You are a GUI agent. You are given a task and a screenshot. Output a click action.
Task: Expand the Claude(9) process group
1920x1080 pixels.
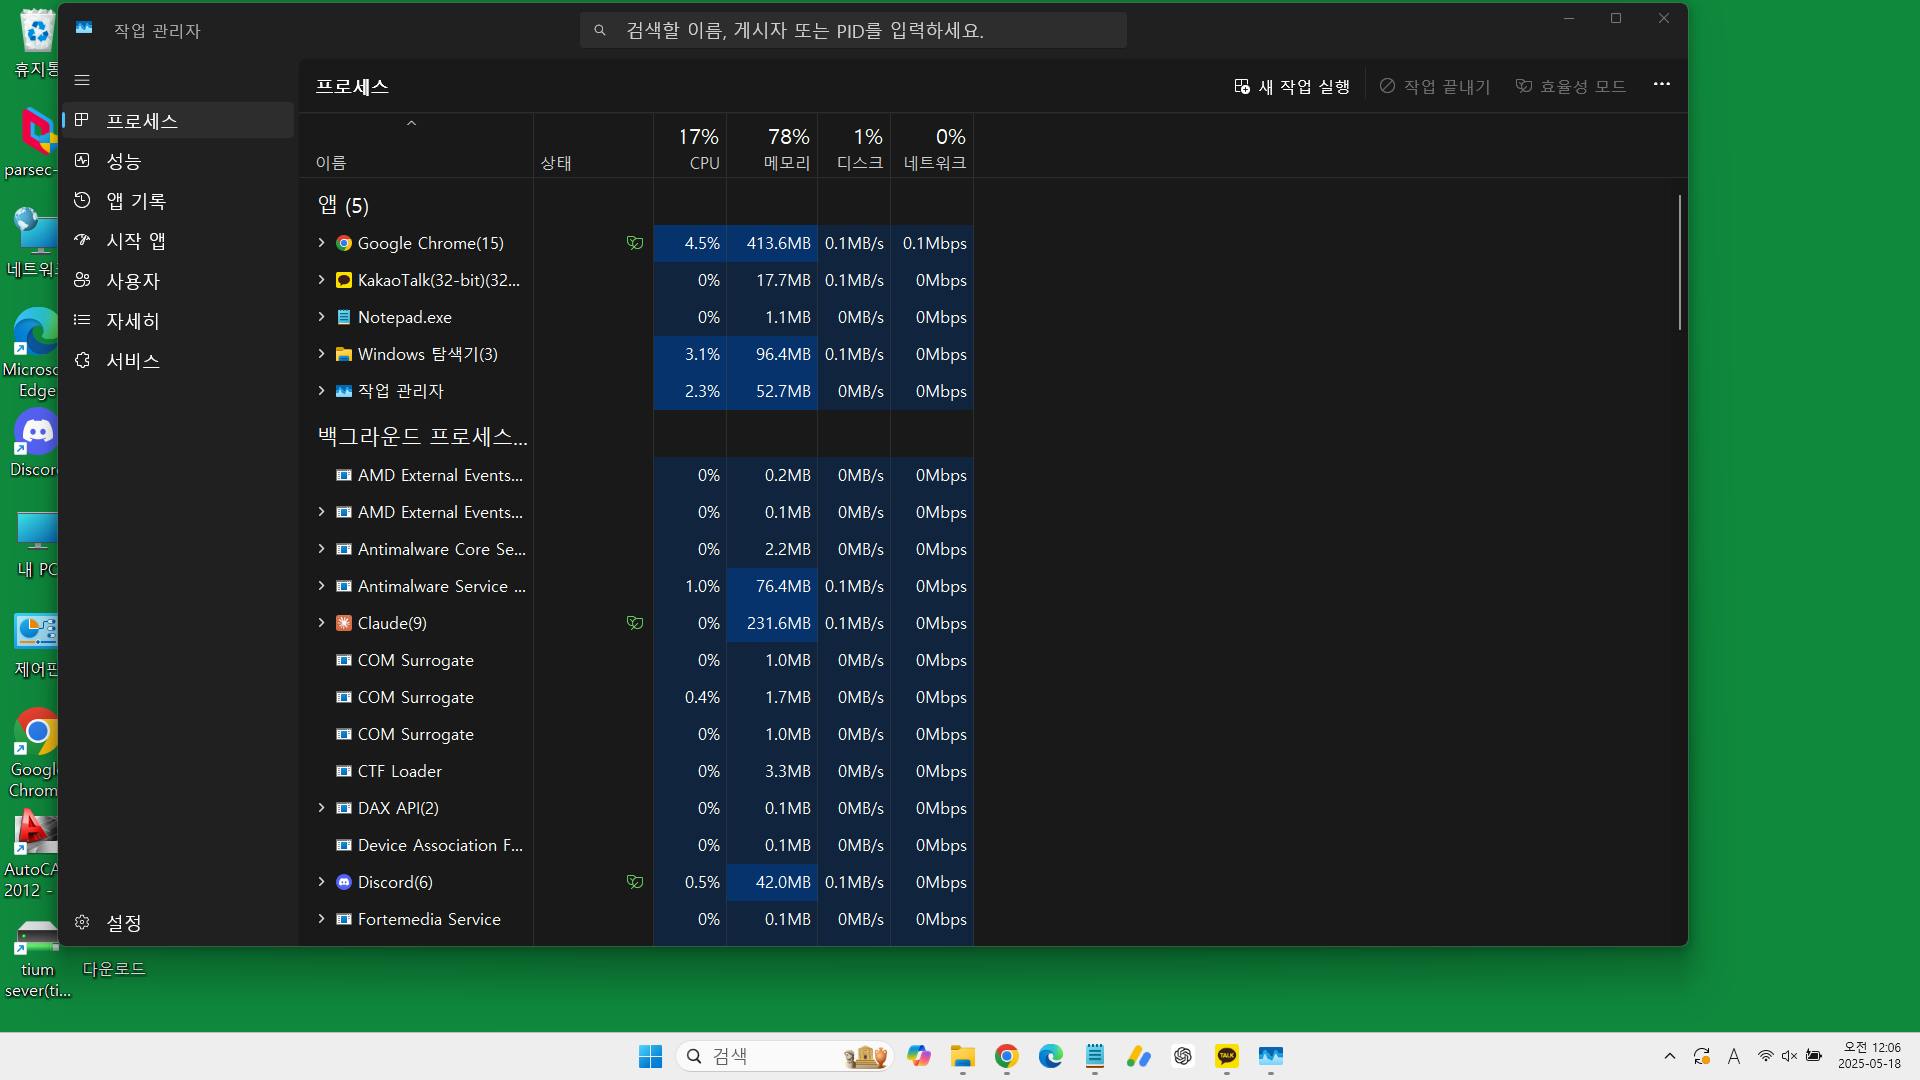pyautogui.click(x=321, y=623)
